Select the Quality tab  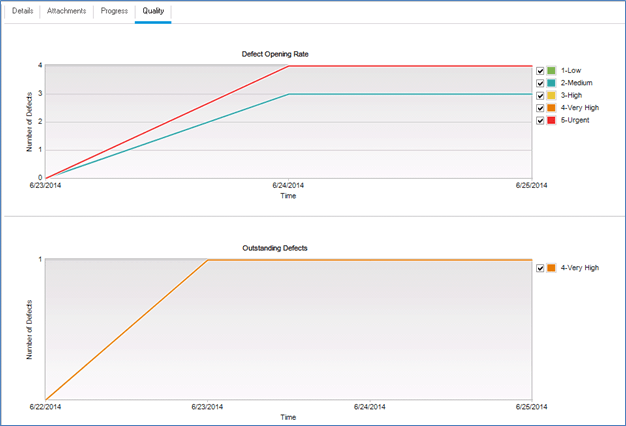coord(153,11)
